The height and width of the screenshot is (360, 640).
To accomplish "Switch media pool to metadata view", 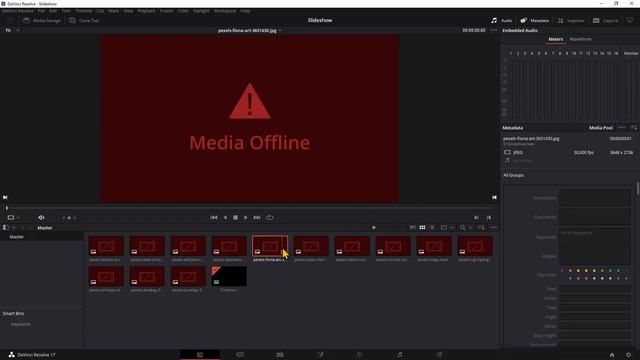I will (x=413, y=228).
